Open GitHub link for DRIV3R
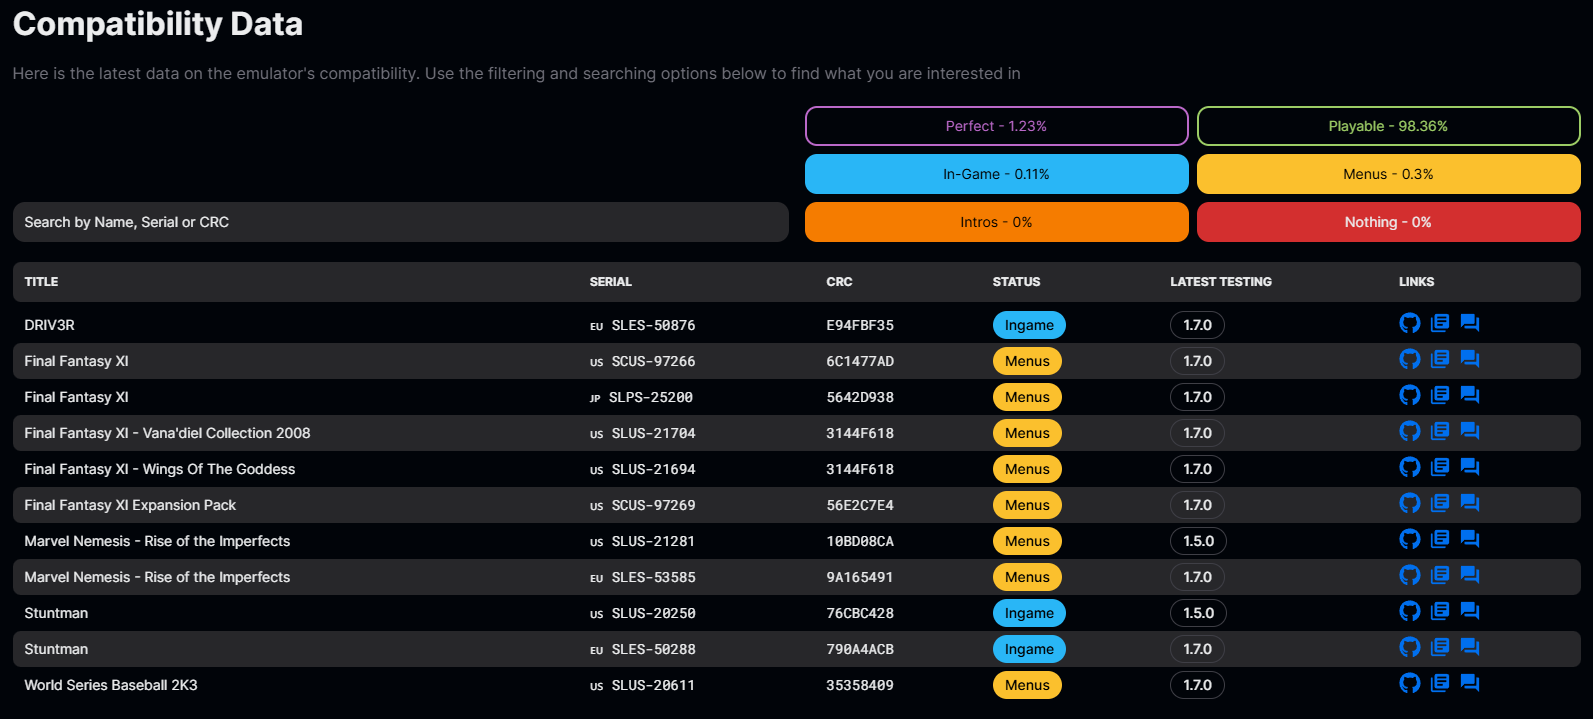Screen dimensions: 1593x719 pyautogui.click(x=1409, y=323)
